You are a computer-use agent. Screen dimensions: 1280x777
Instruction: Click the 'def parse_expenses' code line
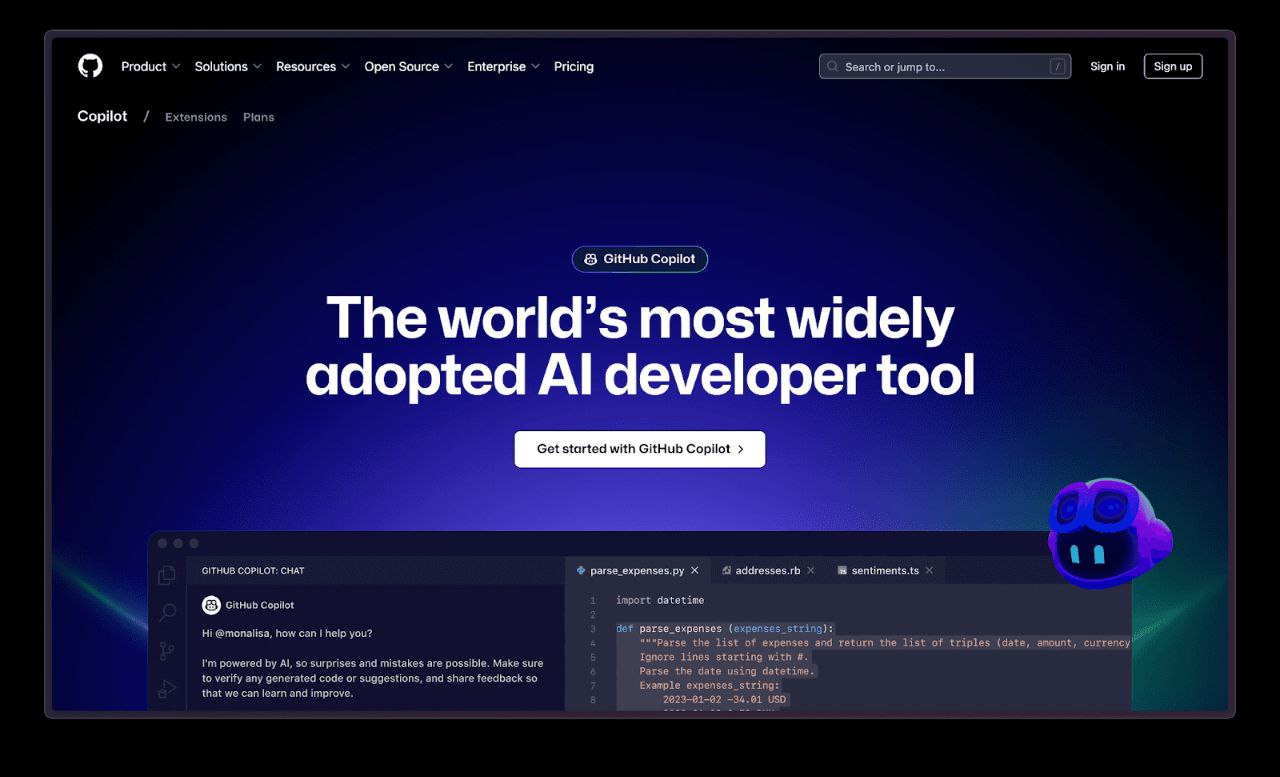tap(725, 629)
